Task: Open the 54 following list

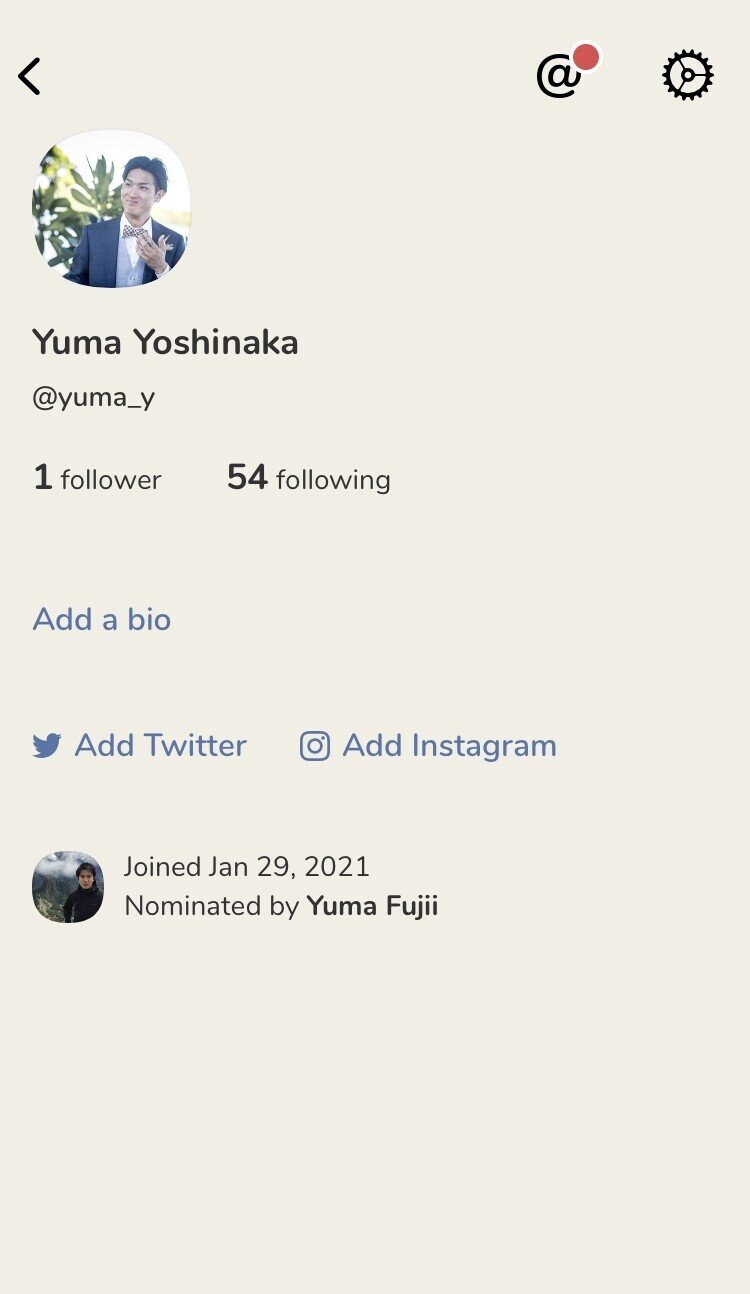Action: 309,478
